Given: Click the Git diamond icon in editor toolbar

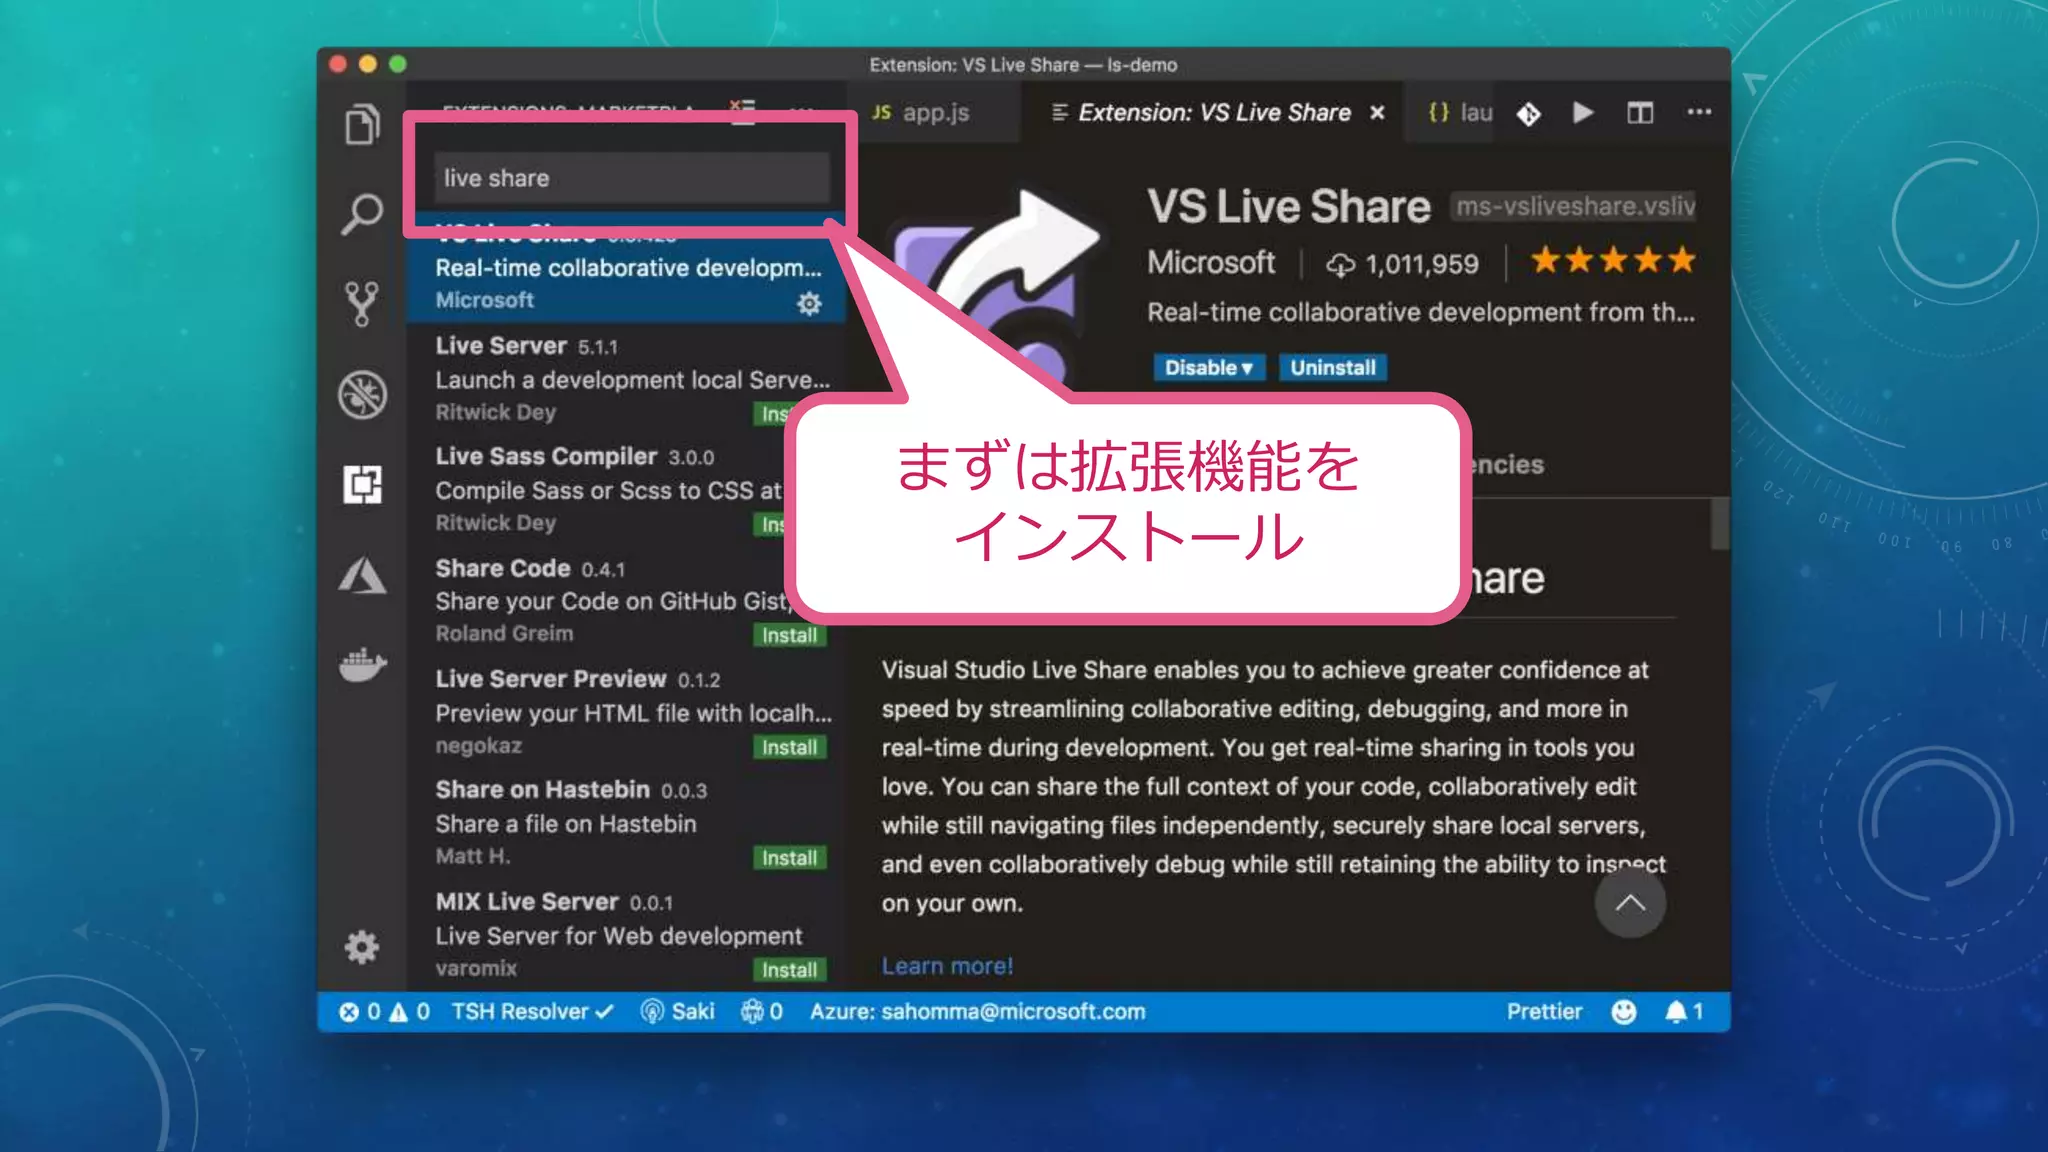Looking at the screenshot, I should point(1528,113).
